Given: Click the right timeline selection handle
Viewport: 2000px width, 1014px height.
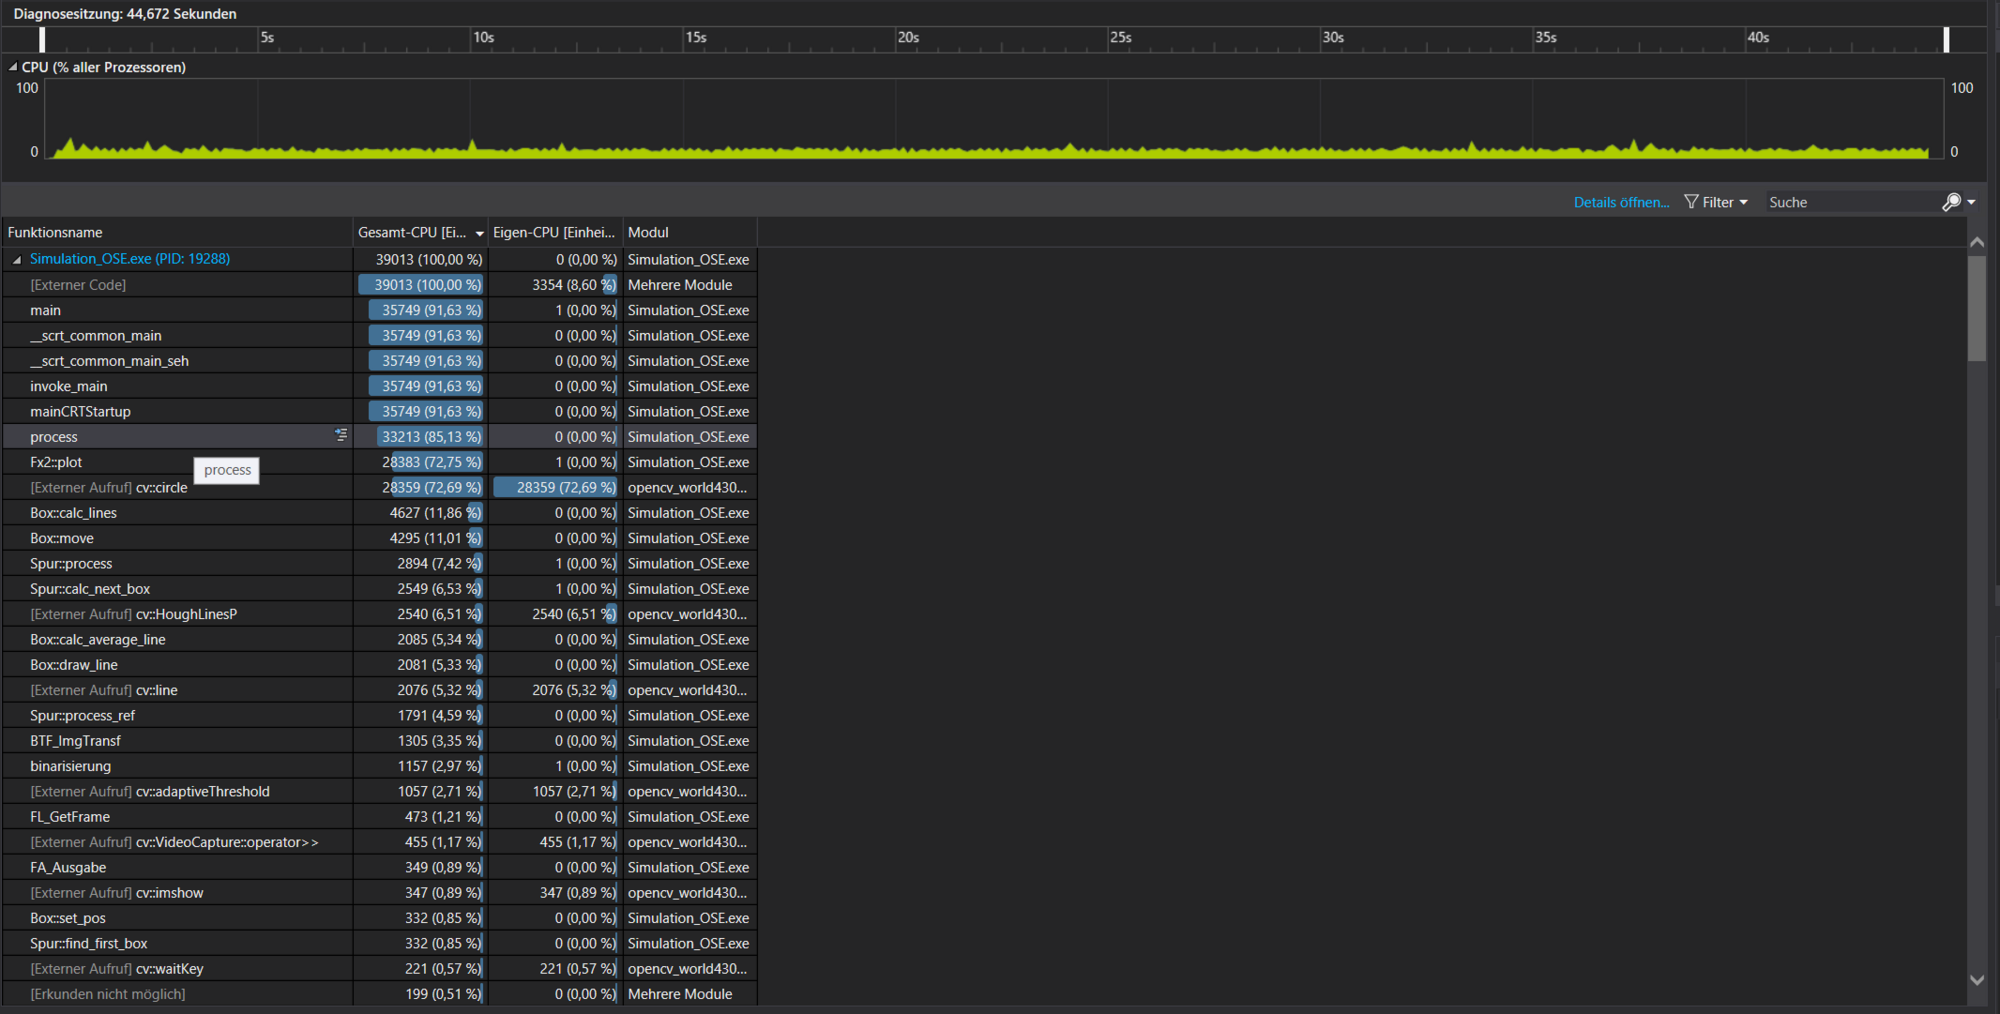Looking at the screenshot, I should click(1946, 39).
